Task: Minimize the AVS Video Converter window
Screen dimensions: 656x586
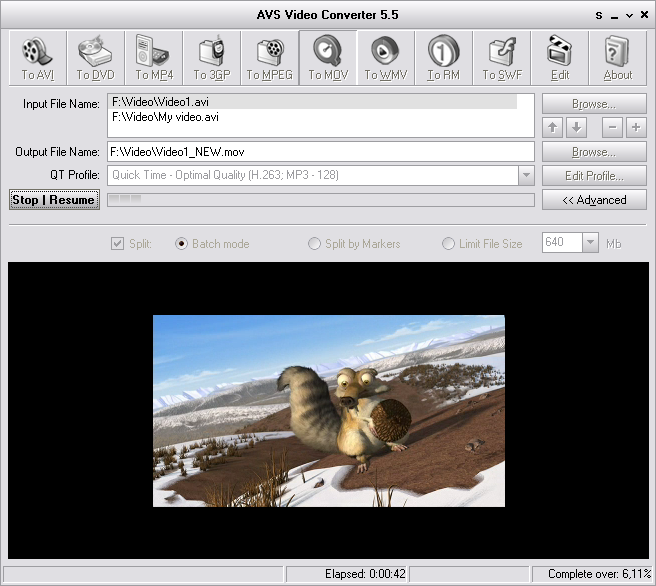Action: [614, 16]
